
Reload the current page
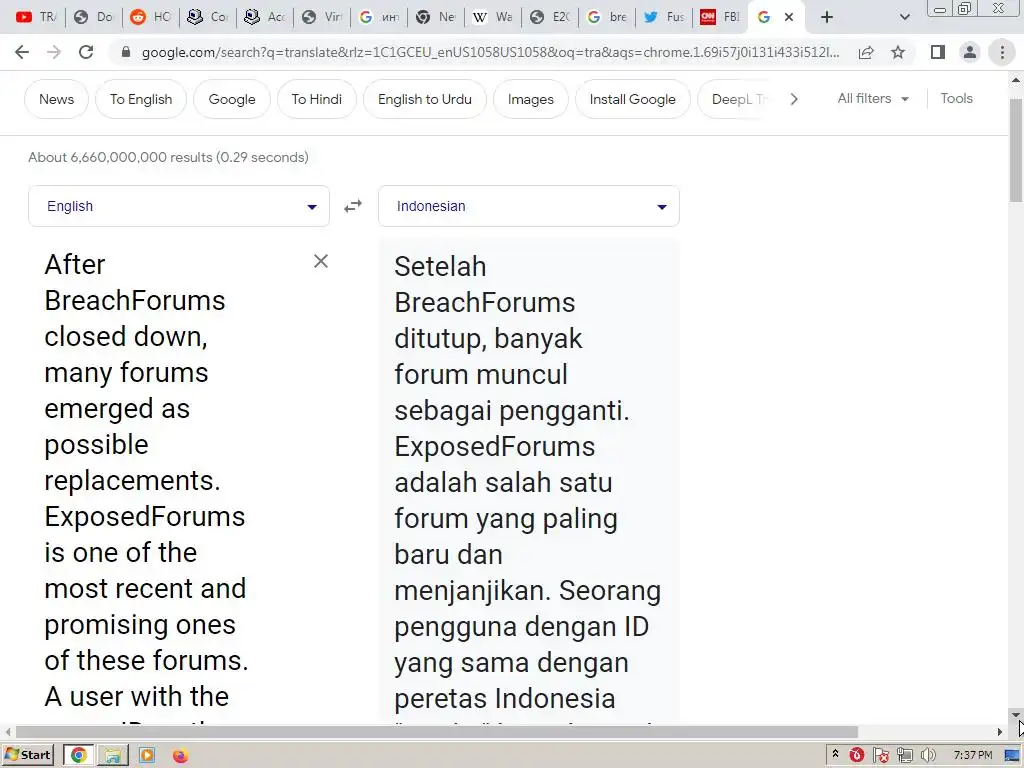pyautogui.click(x=86, y=52)
